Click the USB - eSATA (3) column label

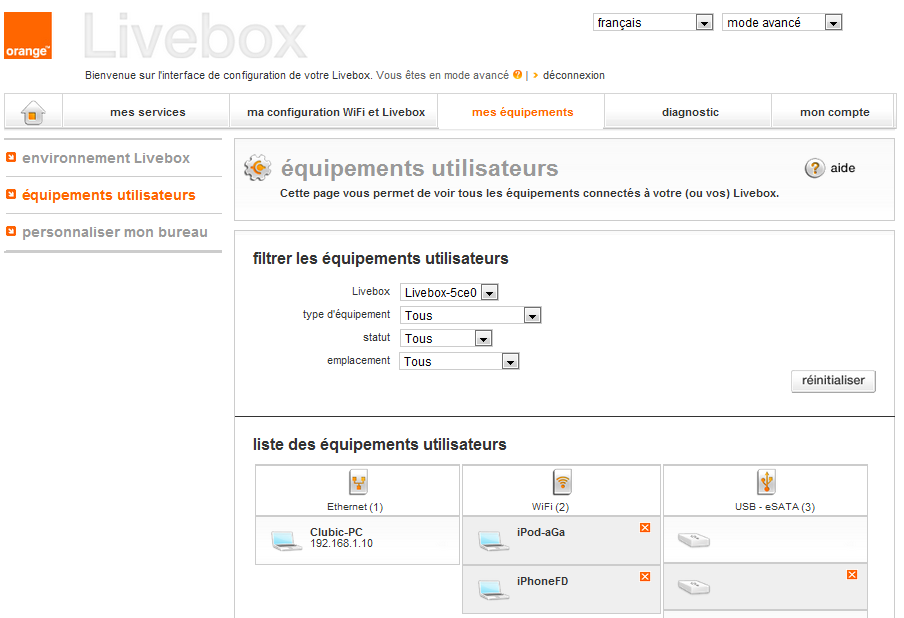775,507
